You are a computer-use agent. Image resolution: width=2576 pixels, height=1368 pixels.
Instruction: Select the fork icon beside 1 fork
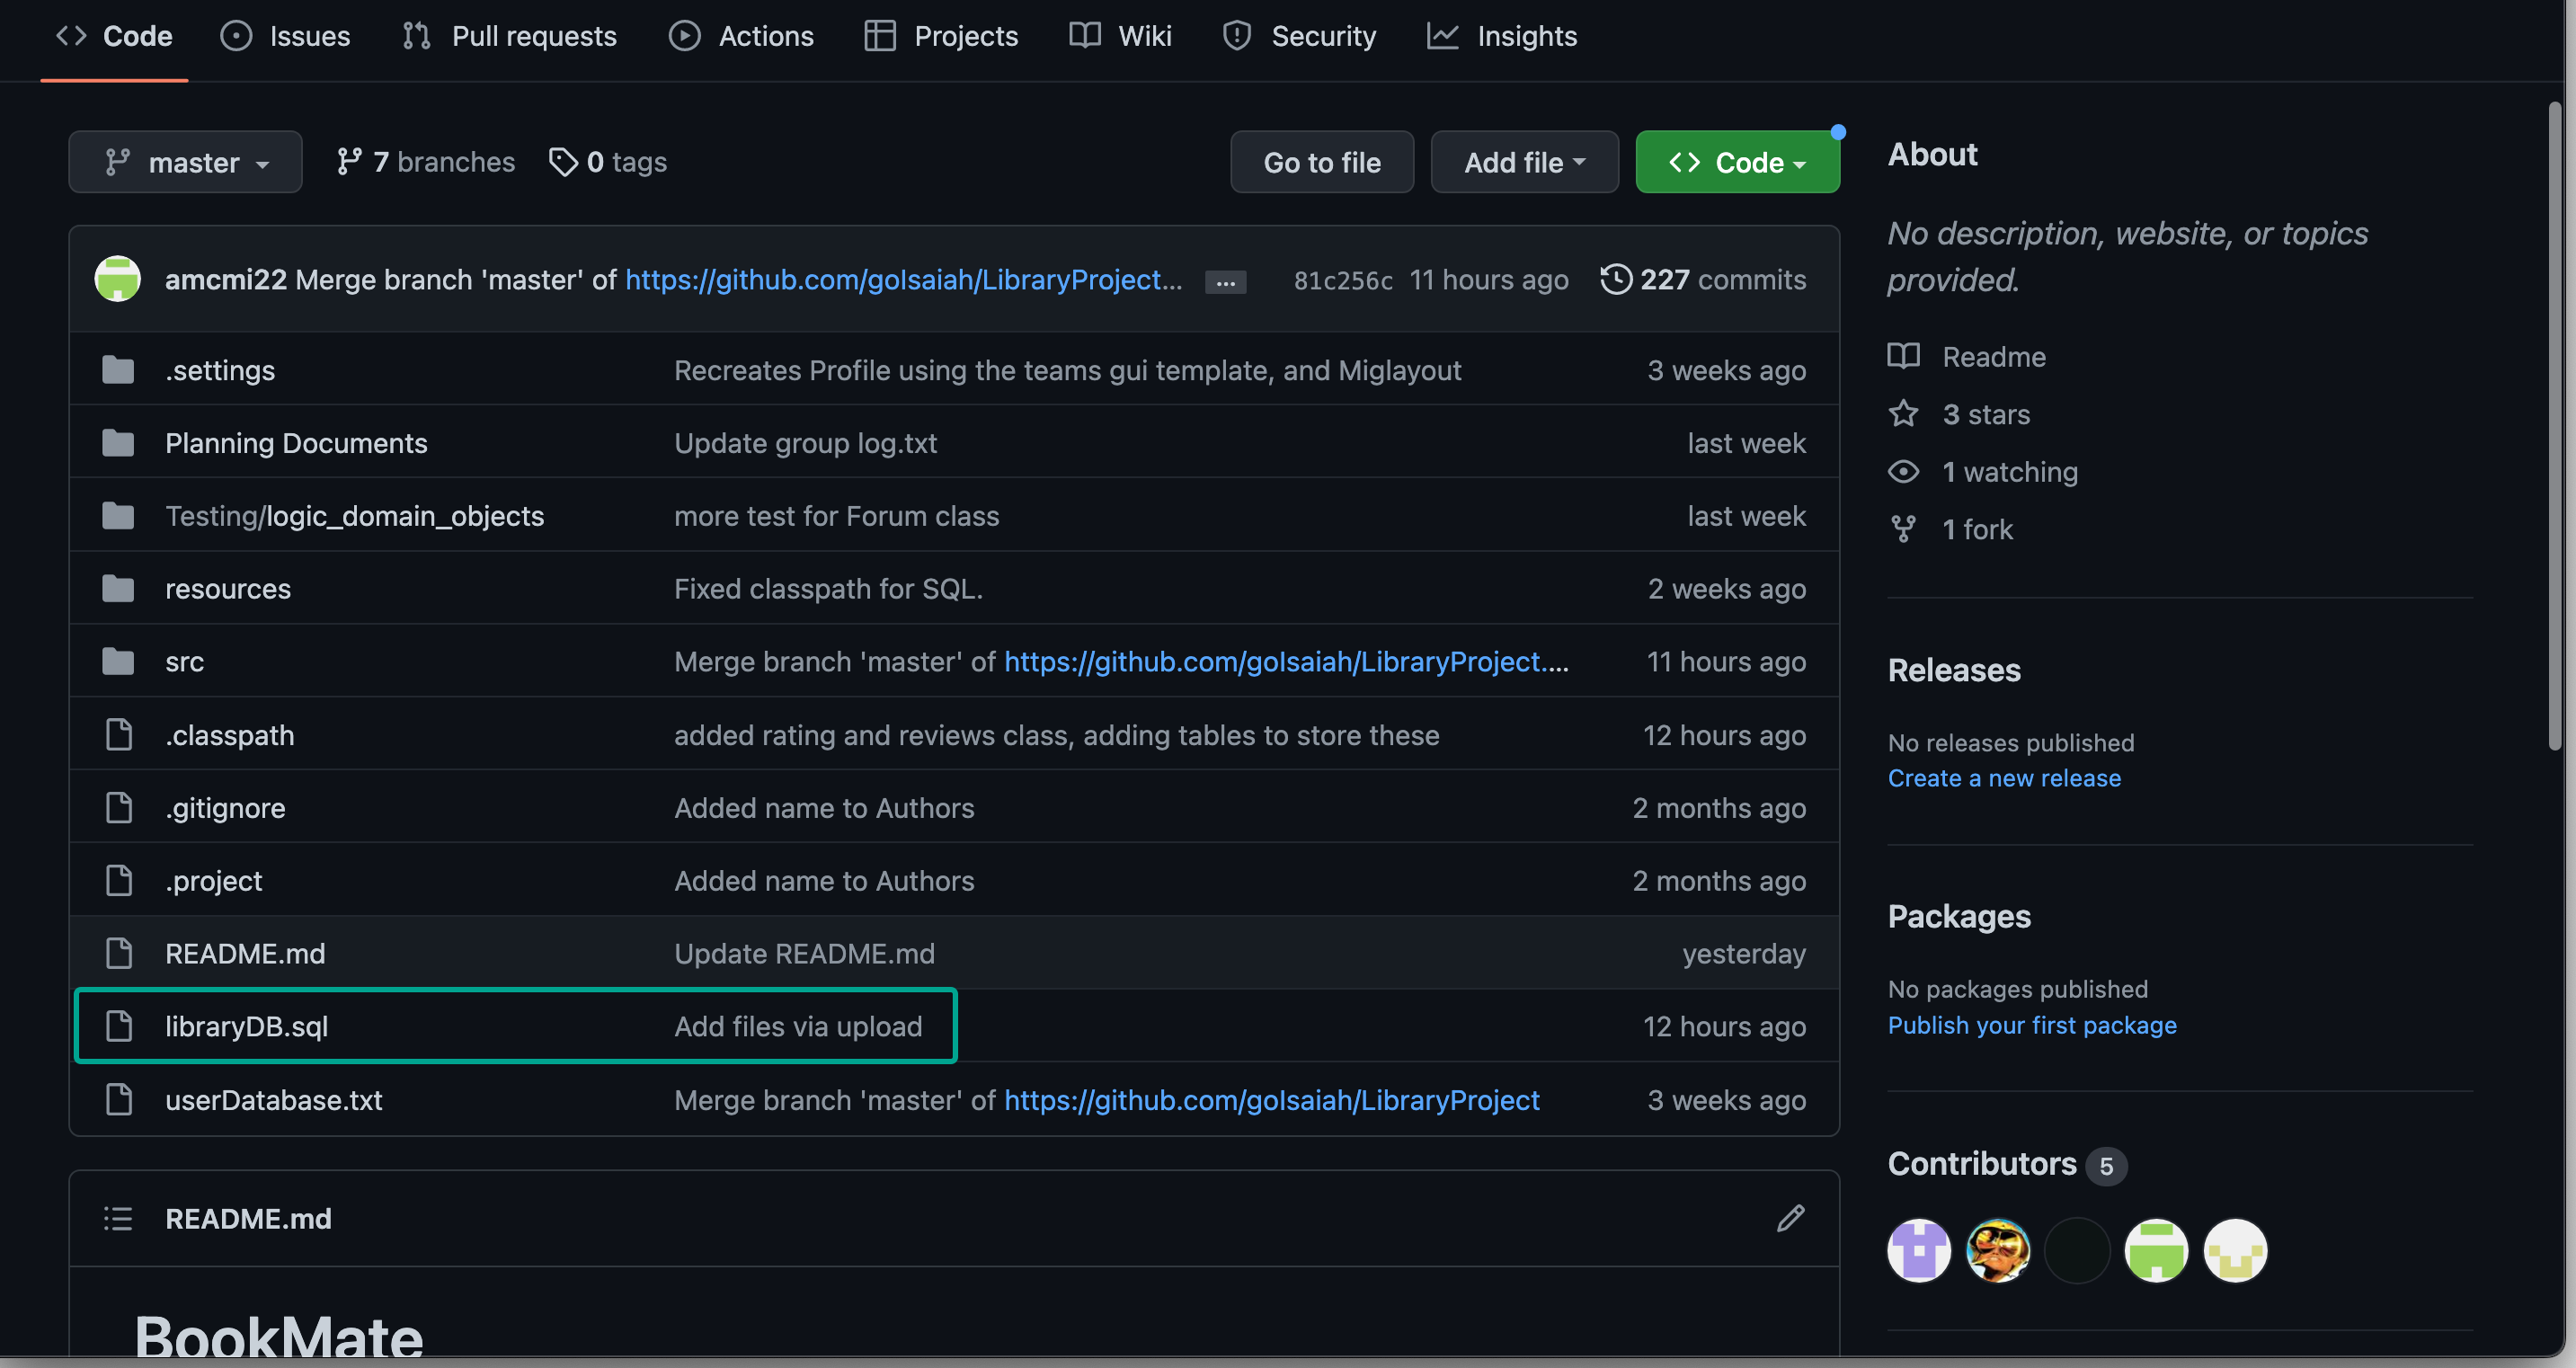pos(1904,528)
